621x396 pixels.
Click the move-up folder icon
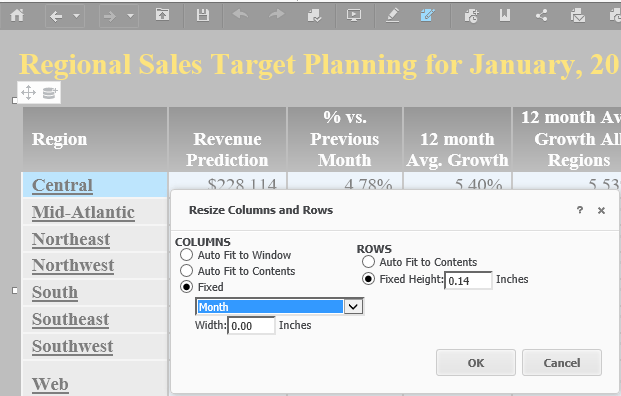(x=162, y=15)
